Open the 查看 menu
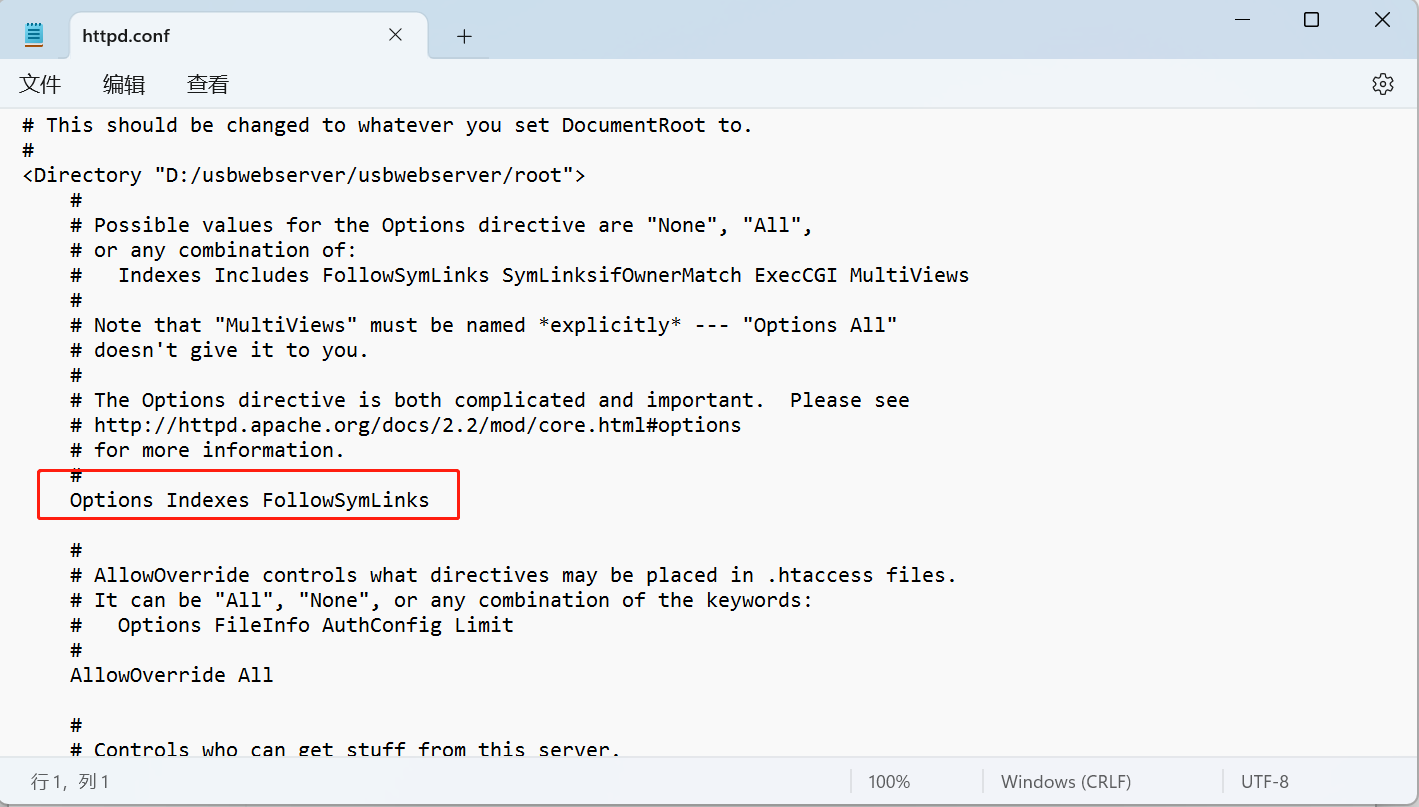1419x807 pixels. pos(208,85)
